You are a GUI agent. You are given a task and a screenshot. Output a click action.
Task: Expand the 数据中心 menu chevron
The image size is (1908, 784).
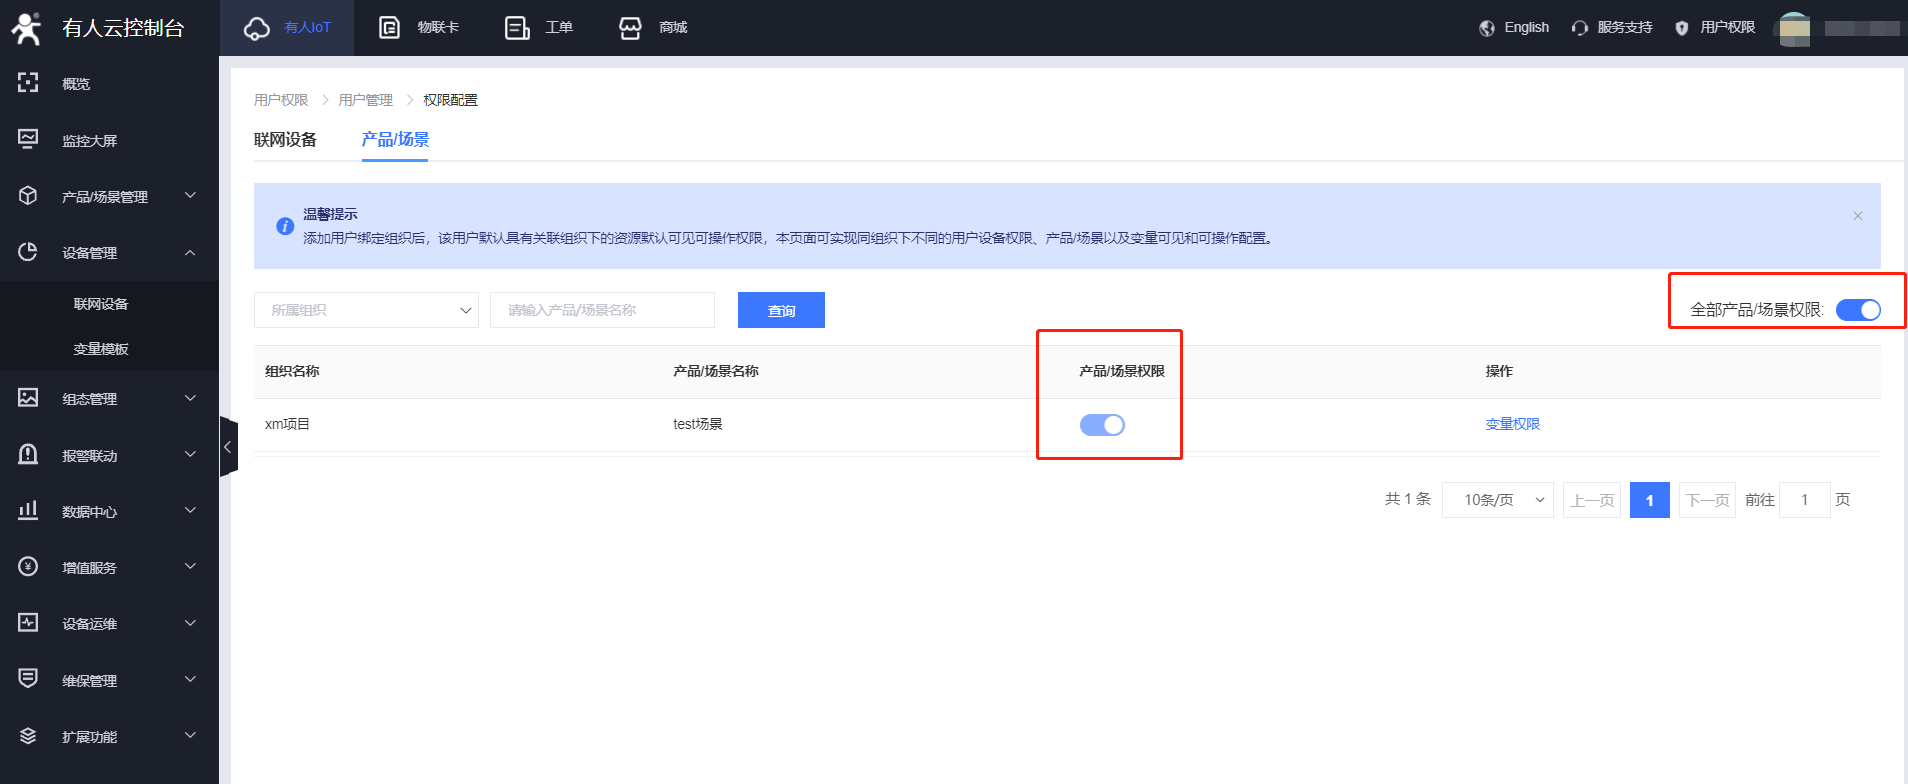point(190,511)
